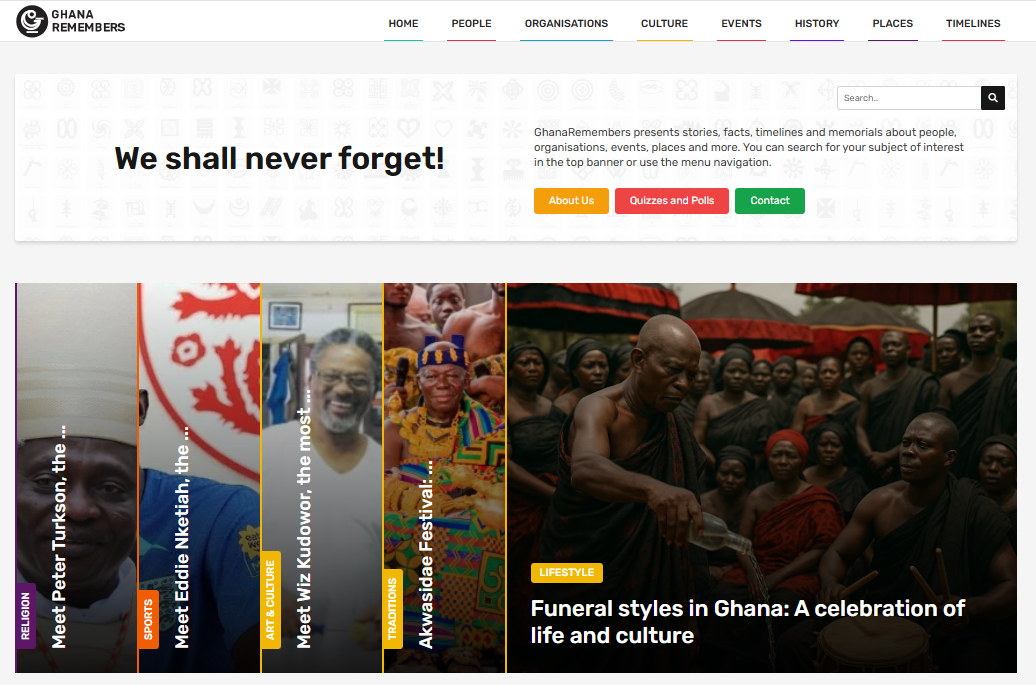This screenshot has height=685, width=1036.
Task: Click the Ghana Remembers logo icon
Action: tap(32, 21)
